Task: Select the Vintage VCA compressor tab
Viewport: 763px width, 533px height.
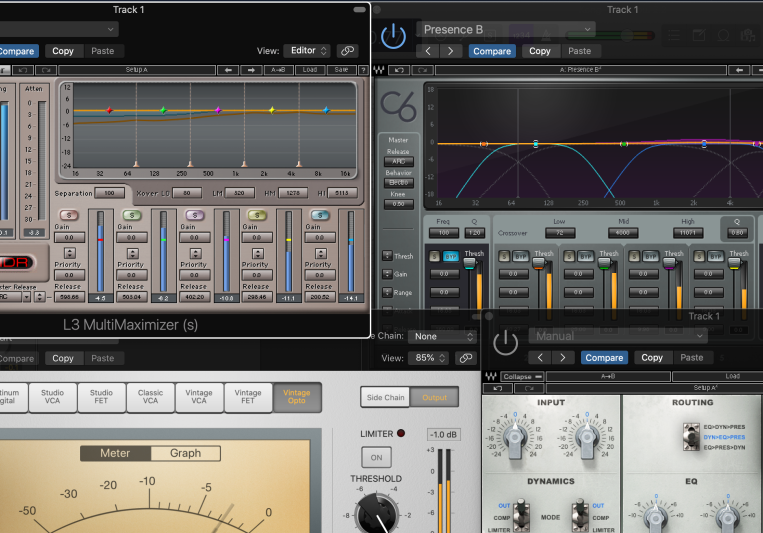Action: tap(199, 397)
